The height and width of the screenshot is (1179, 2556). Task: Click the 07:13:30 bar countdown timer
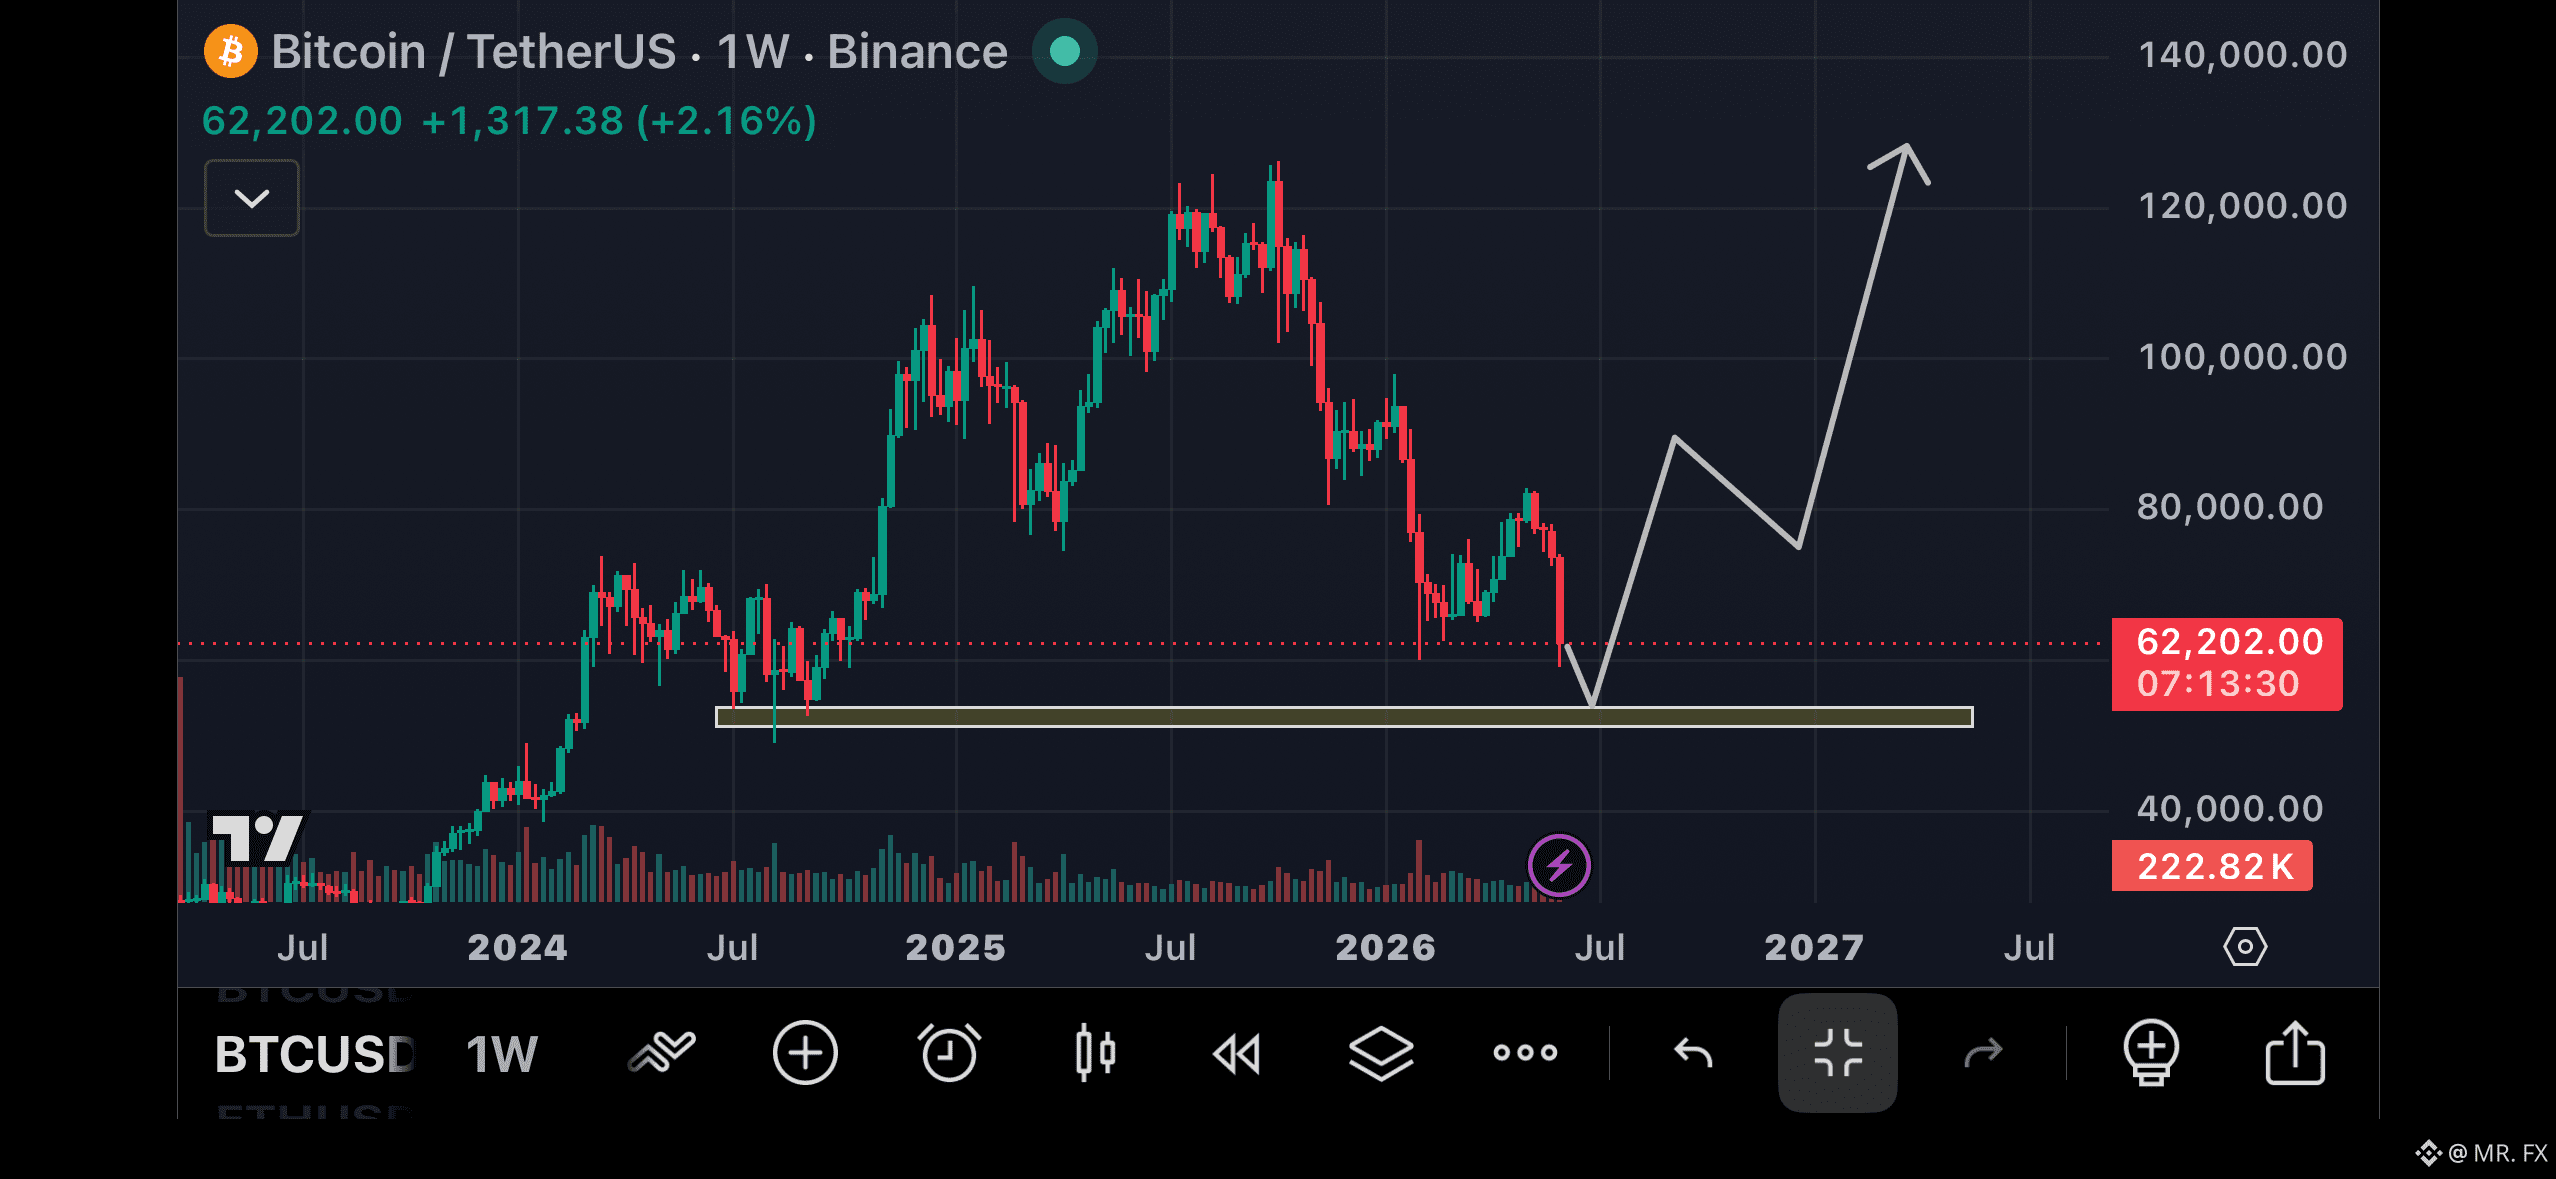tap(2218, 684)
